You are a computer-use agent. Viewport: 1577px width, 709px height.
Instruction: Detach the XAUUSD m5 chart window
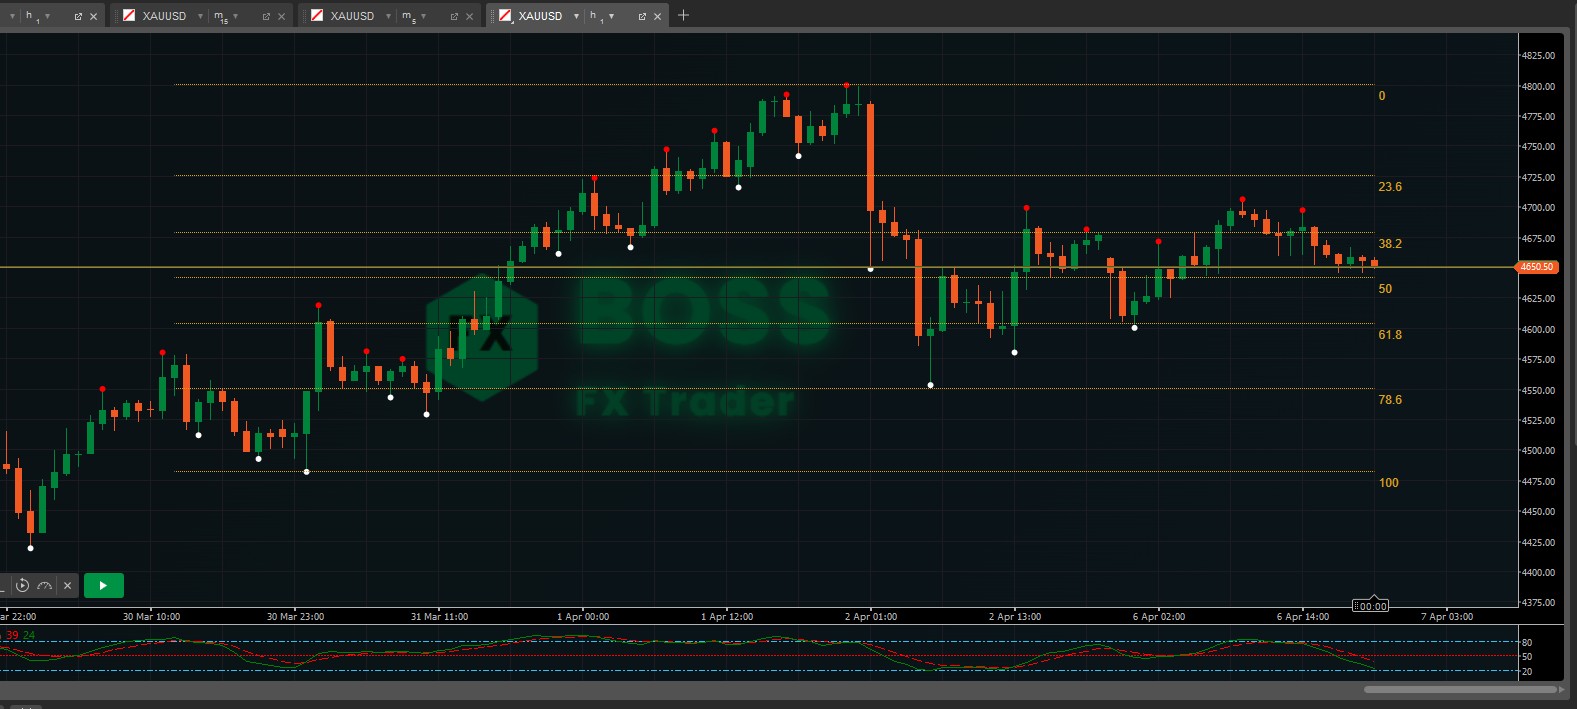454,16
